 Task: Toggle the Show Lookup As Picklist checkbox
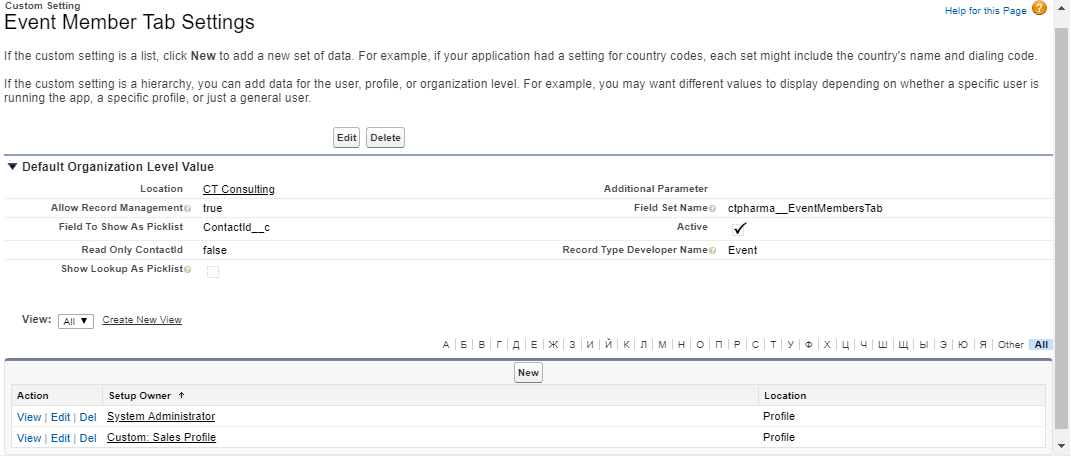click(212, 272)
